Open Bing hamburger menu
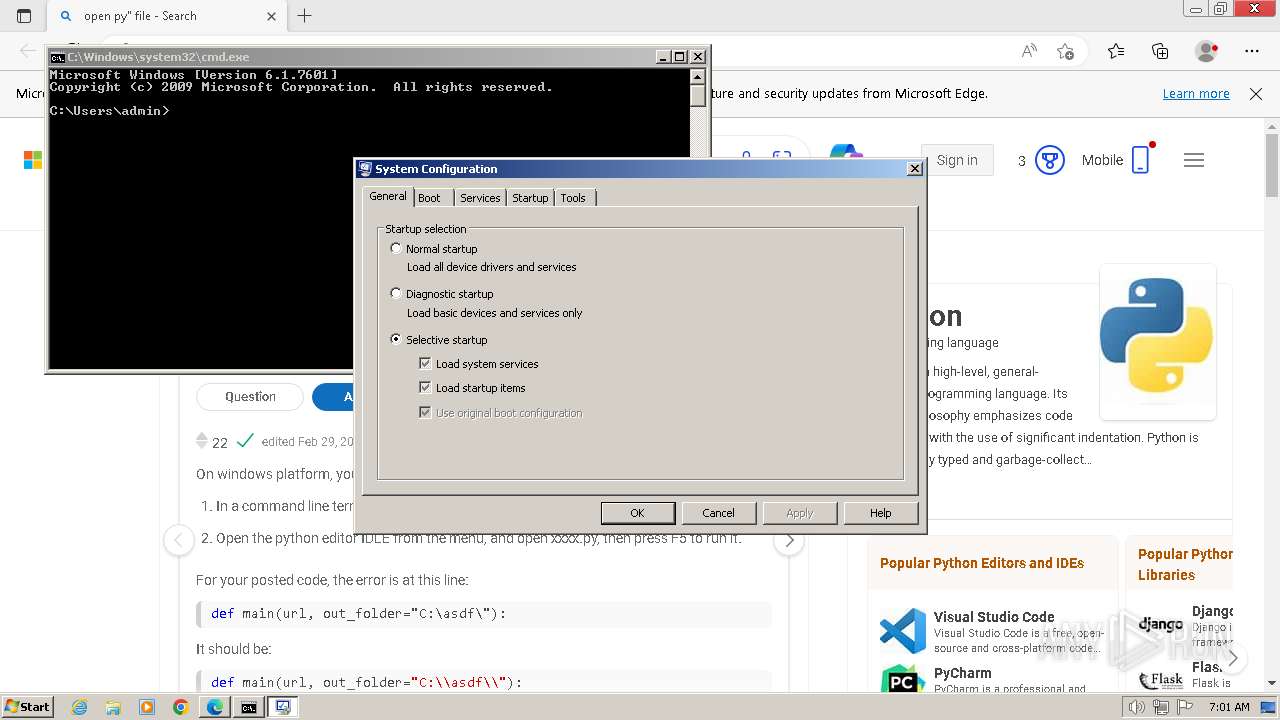 pos(1194,160)
